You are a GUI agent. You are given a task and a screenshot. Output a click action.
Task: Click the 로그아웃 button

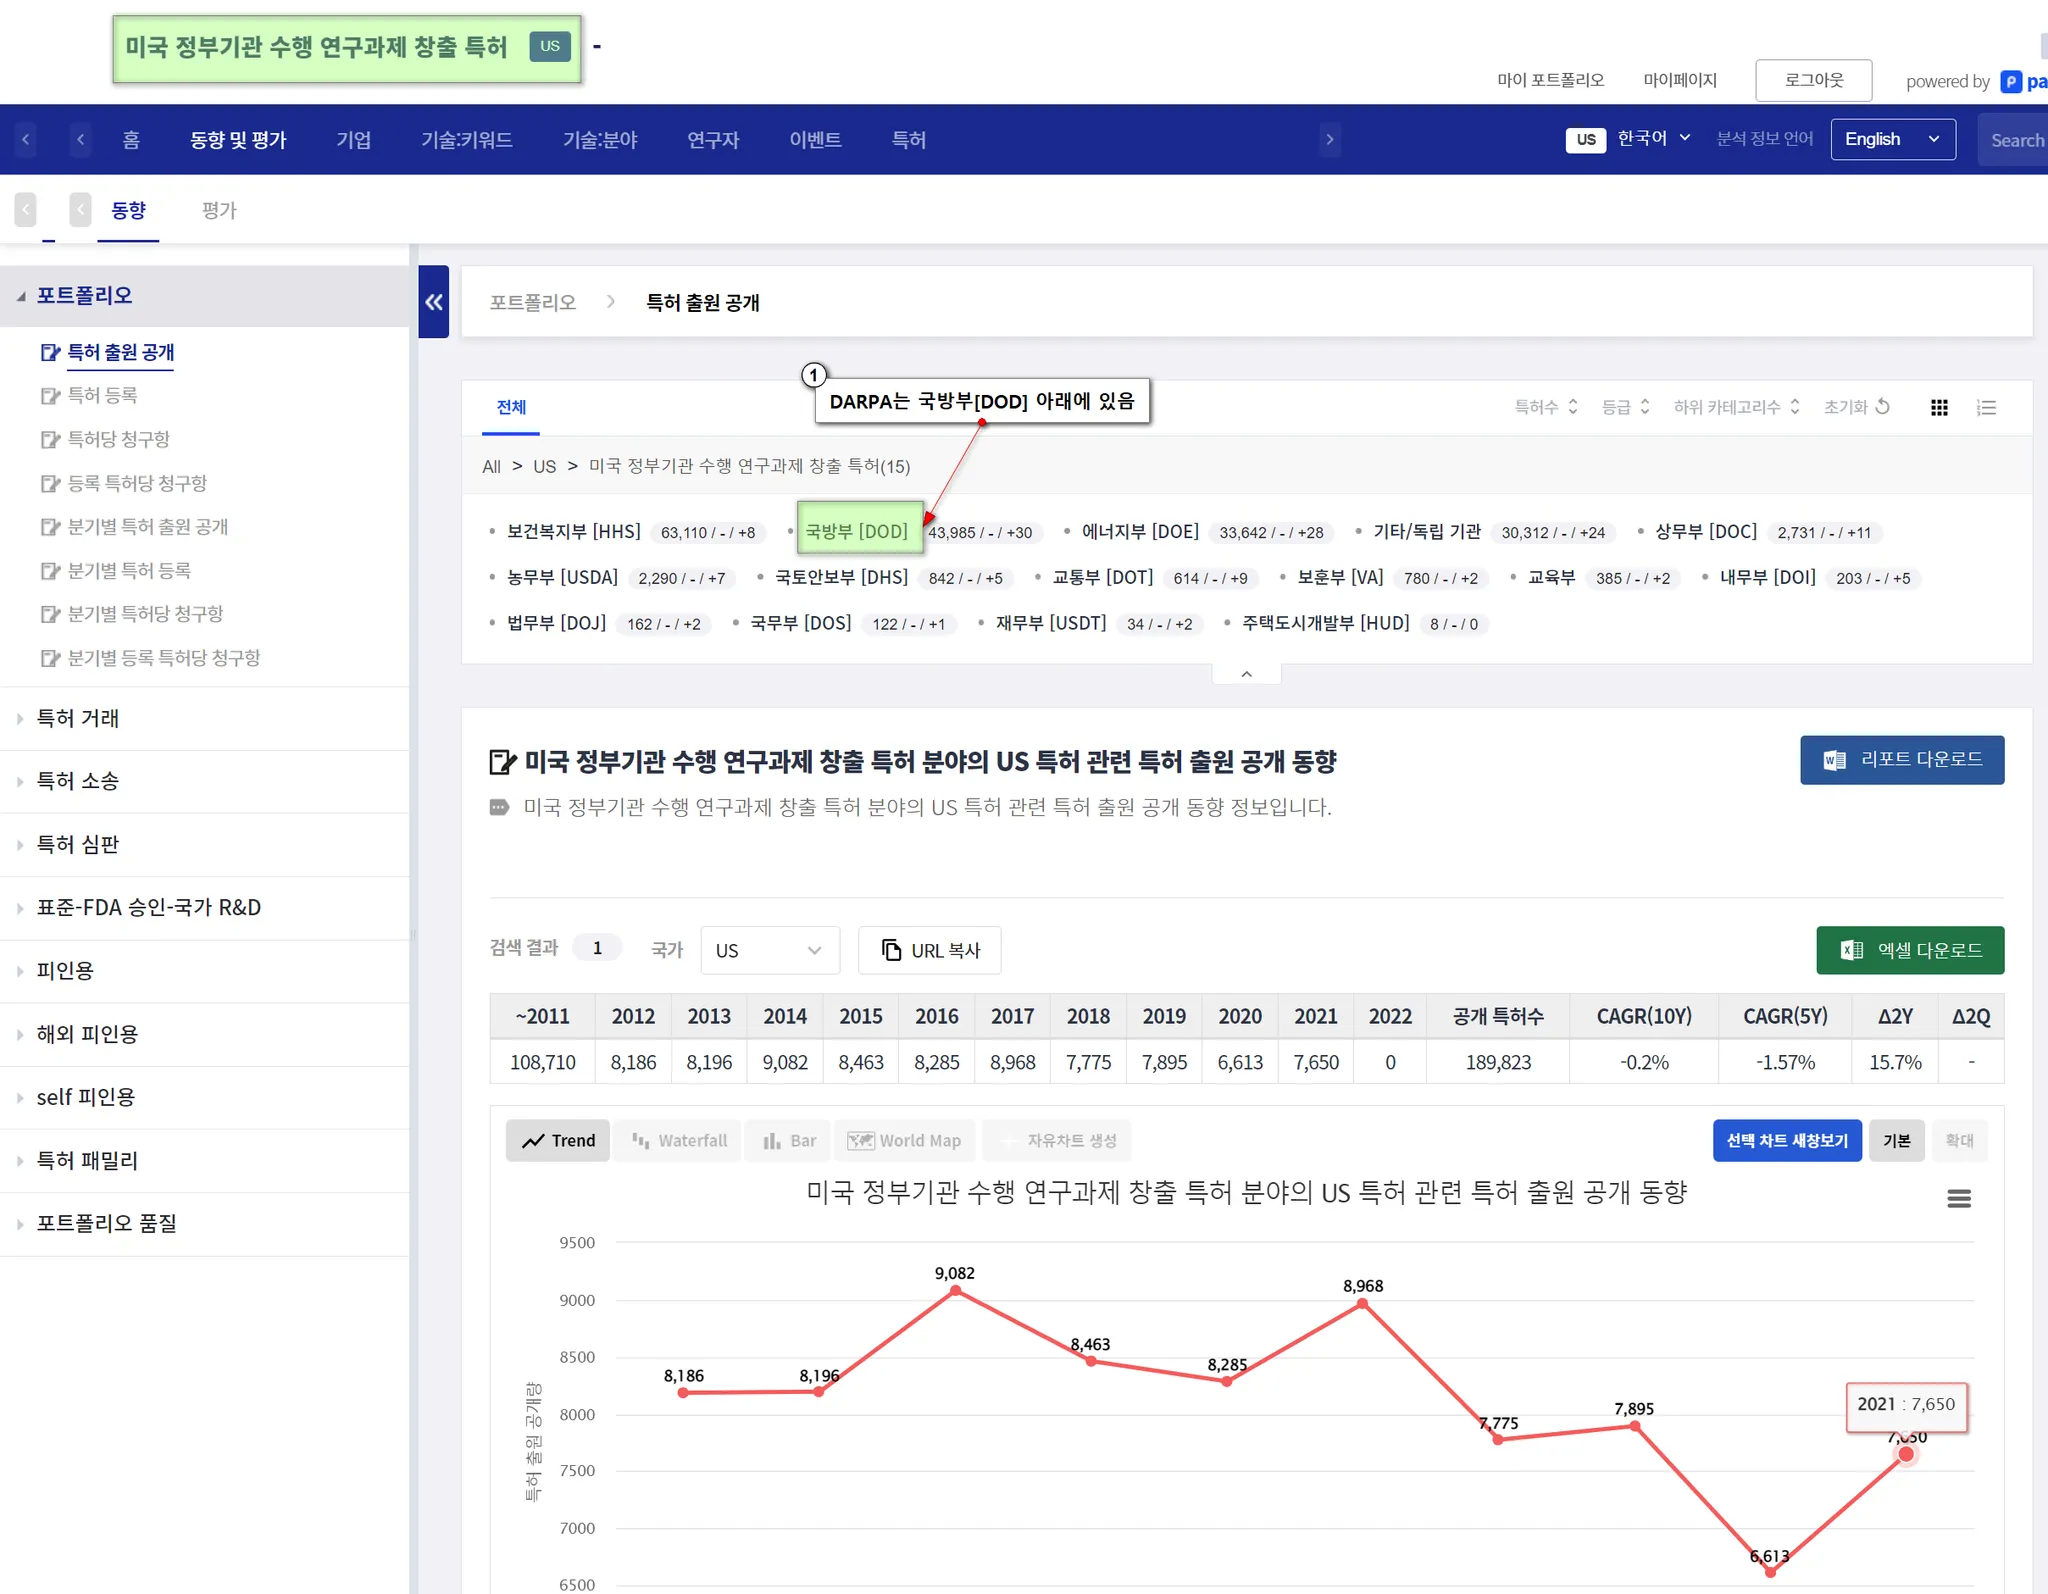(x=1813, y=80)
